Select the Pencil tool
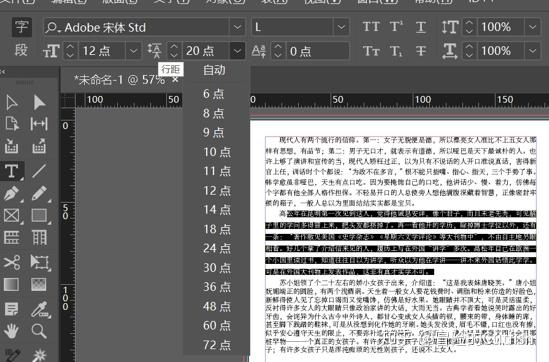This screenshot has width=549, height=362. (x=39, y=193)
